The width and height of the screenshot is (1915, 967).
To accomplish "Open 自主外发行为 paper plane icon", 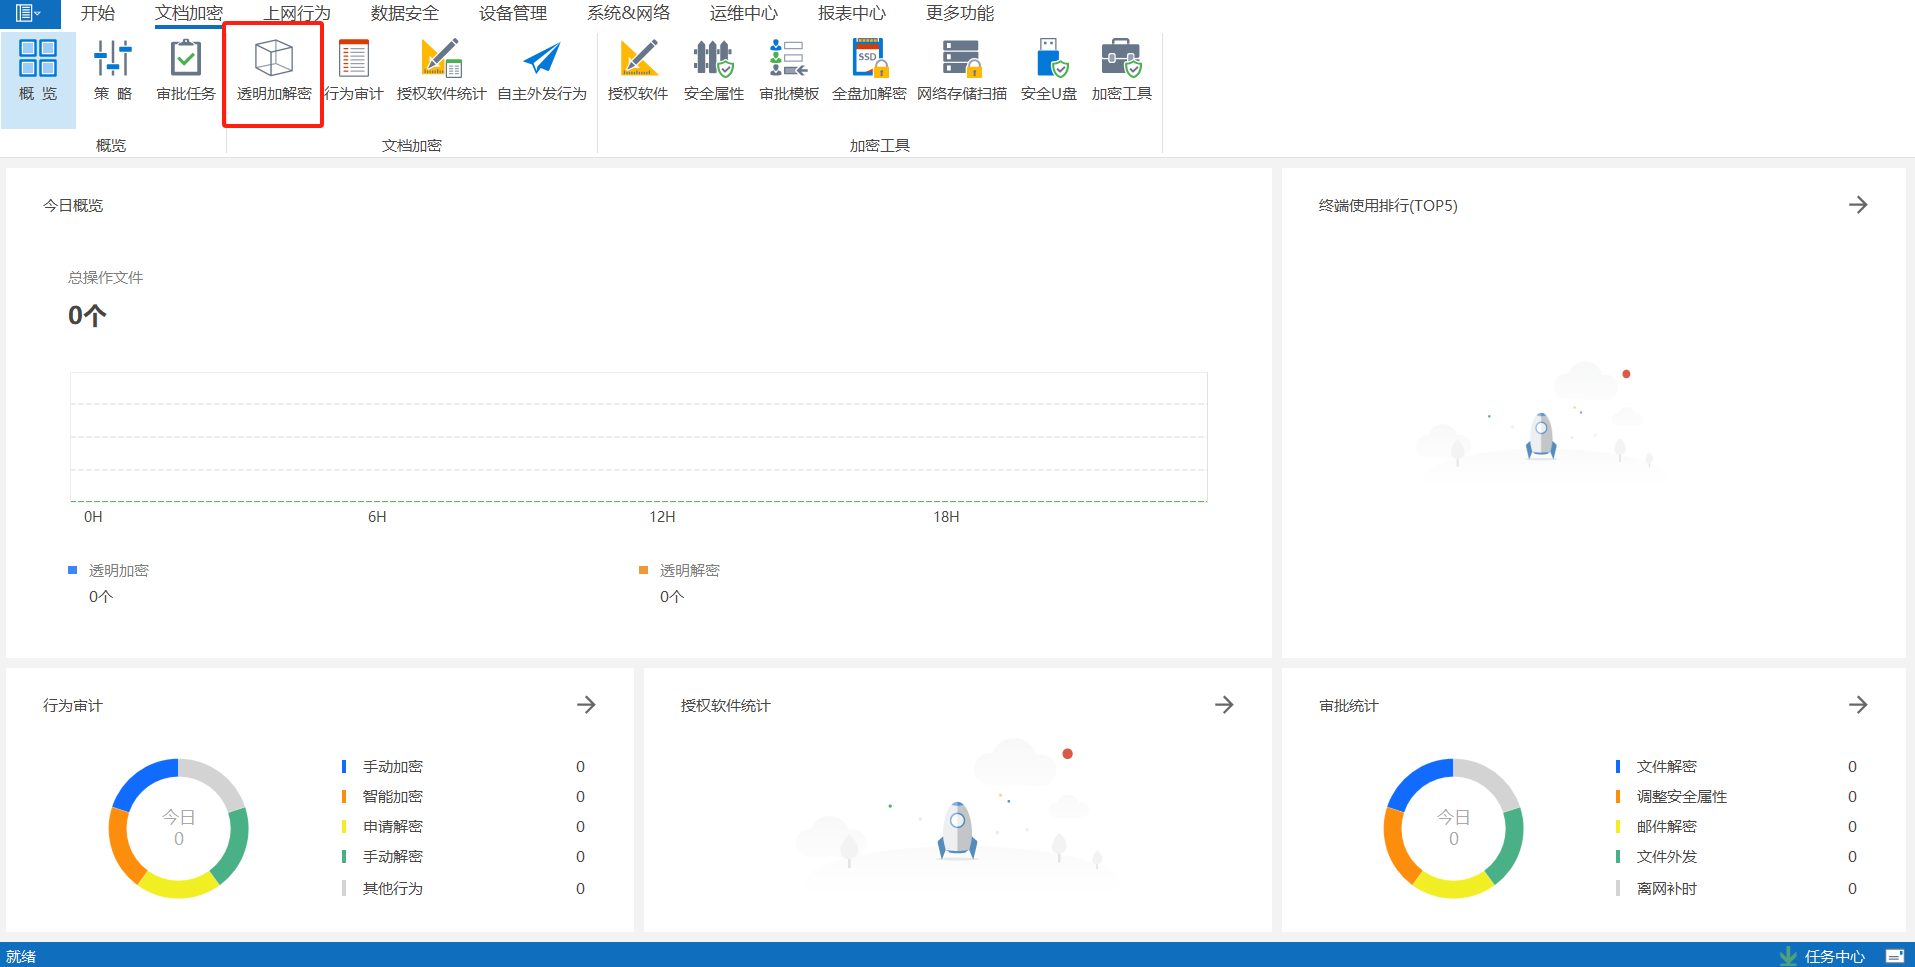I will [x=542, y=71].
